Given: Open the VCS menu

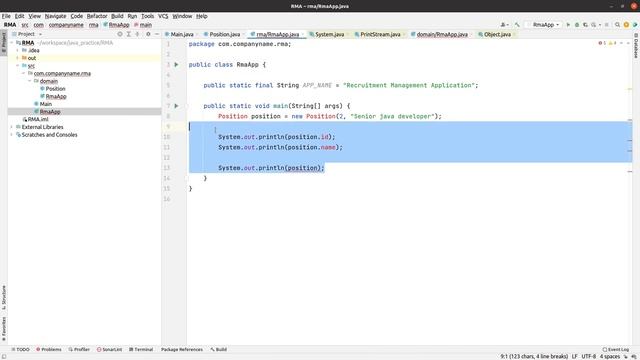Looking at the screenshot, I should (x=163, y=16).
